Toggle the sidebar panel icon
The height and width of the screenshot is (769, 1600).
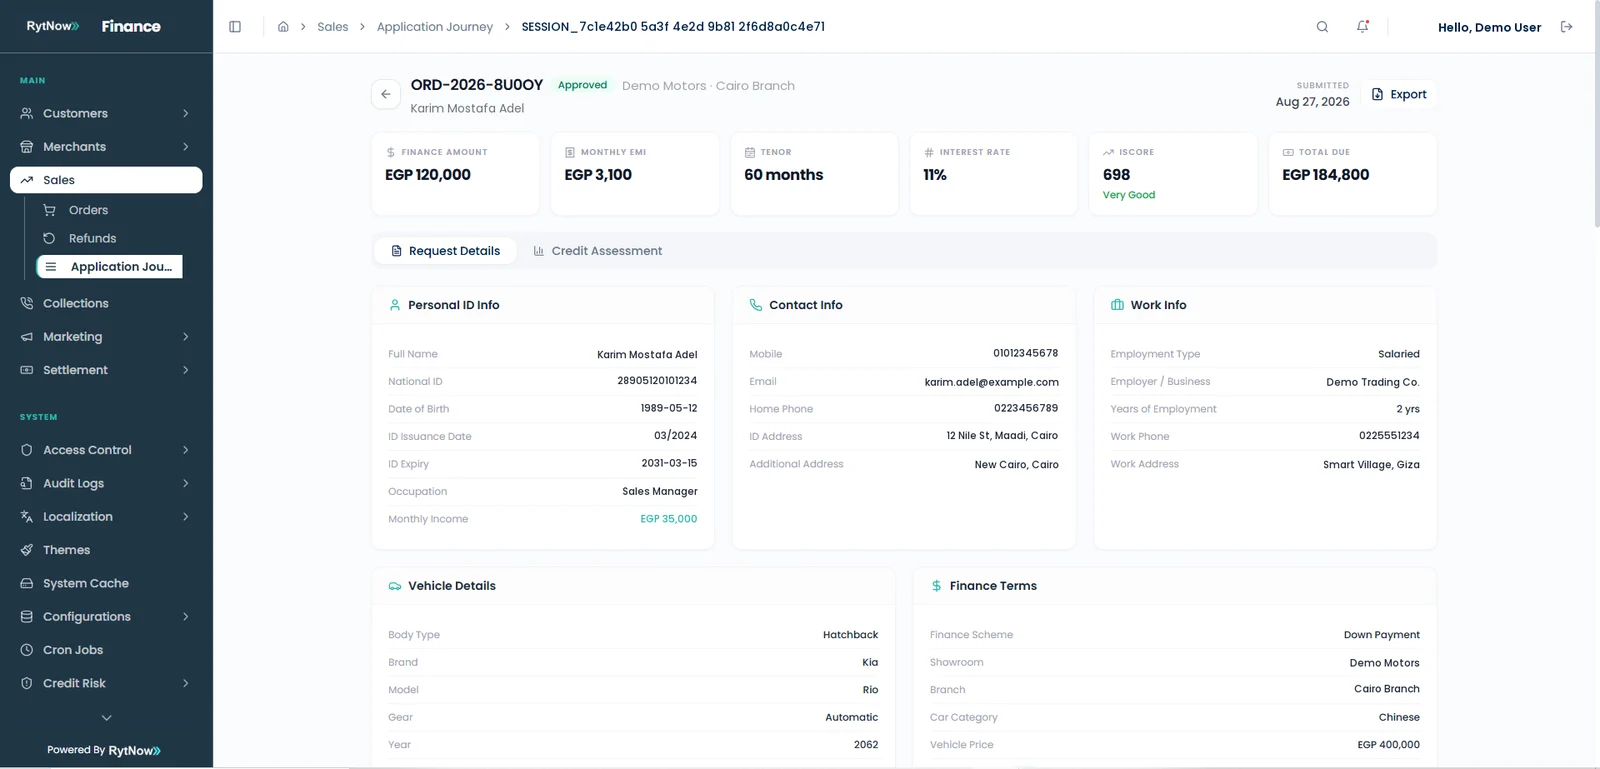(x=235, y=27)
